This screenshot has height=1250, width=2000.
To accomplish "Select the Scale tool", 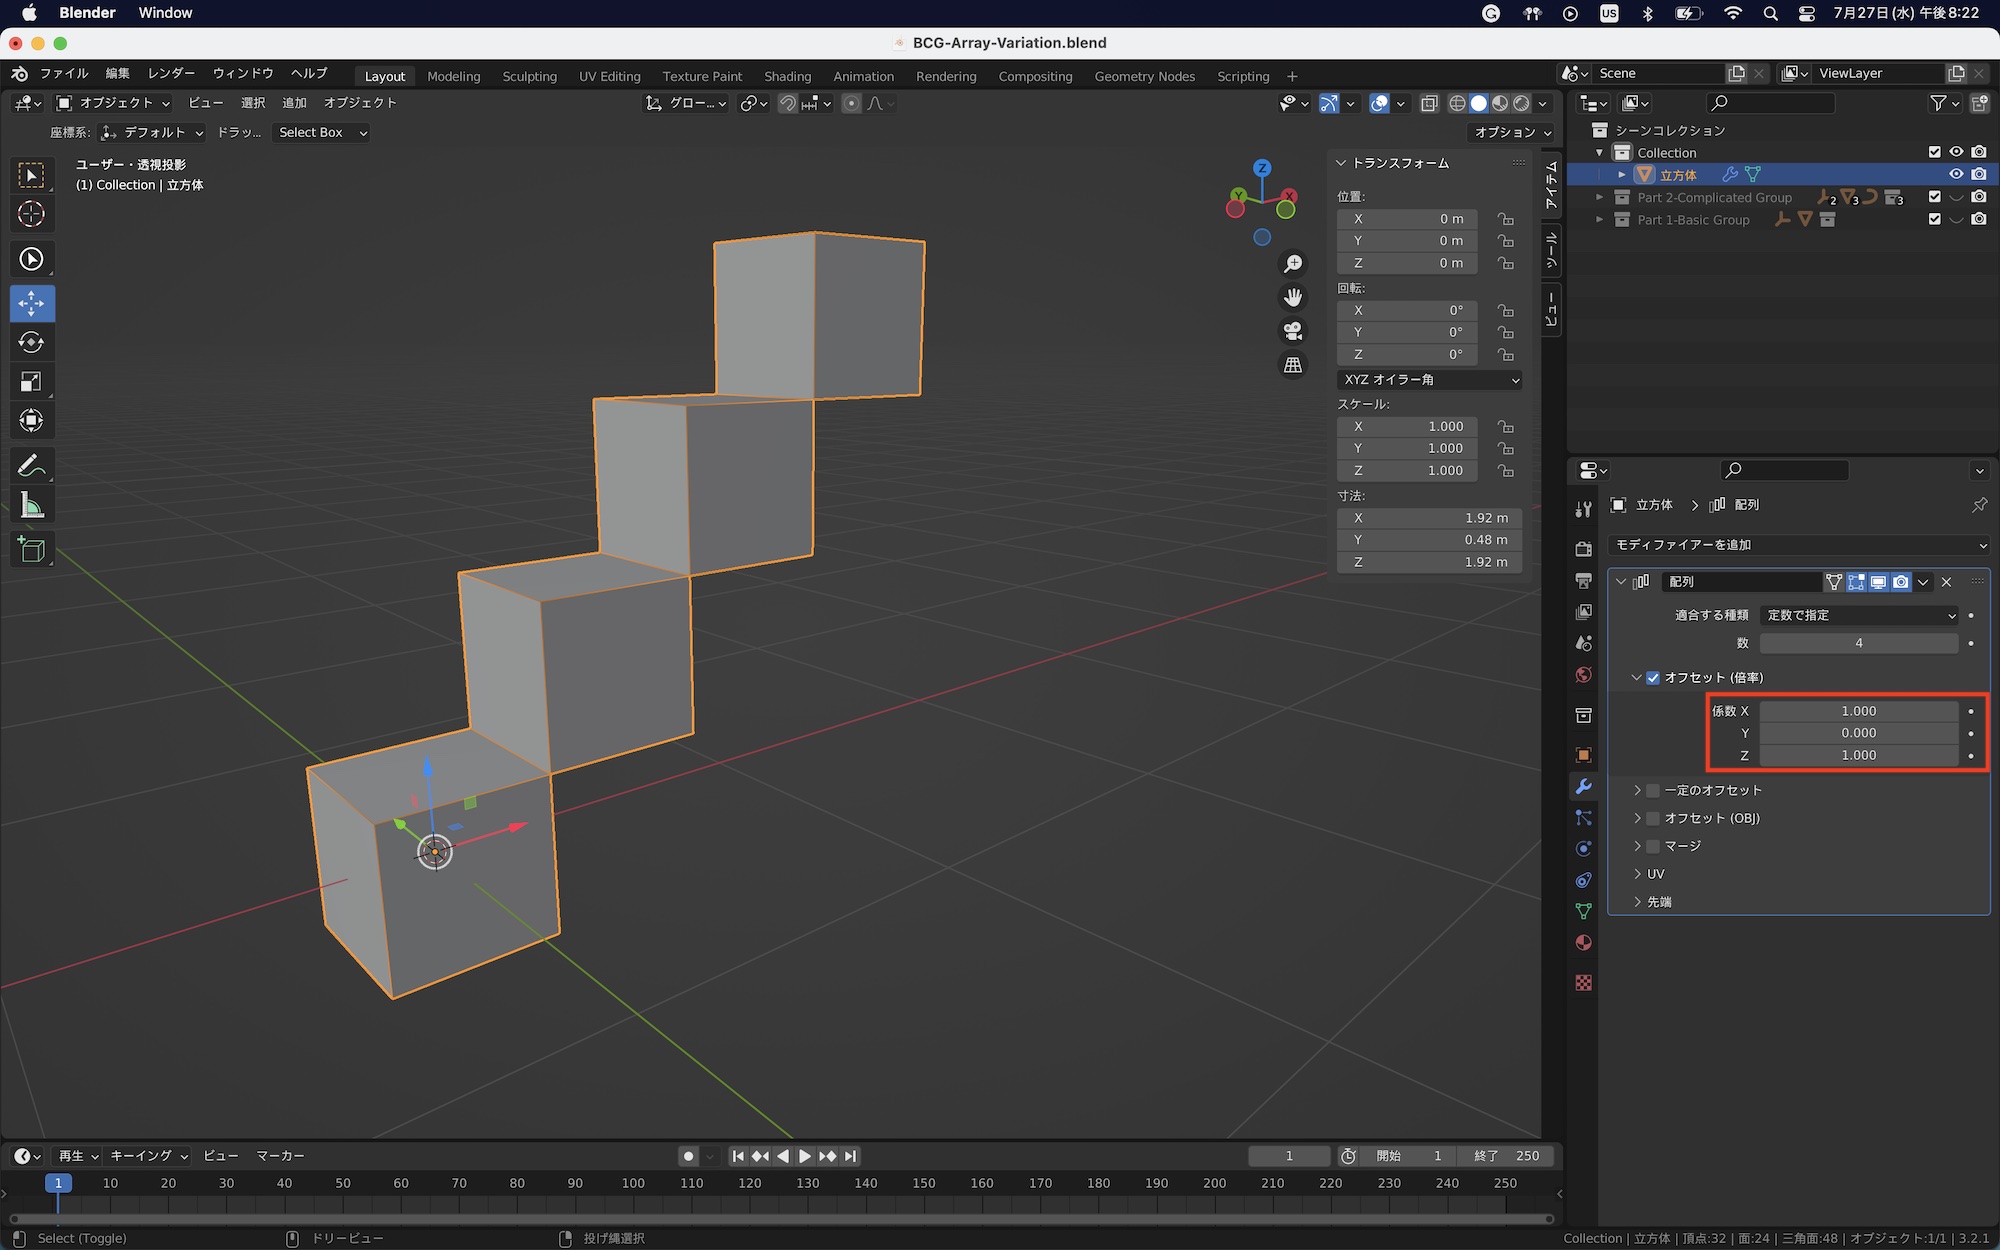I will point(31,382).
